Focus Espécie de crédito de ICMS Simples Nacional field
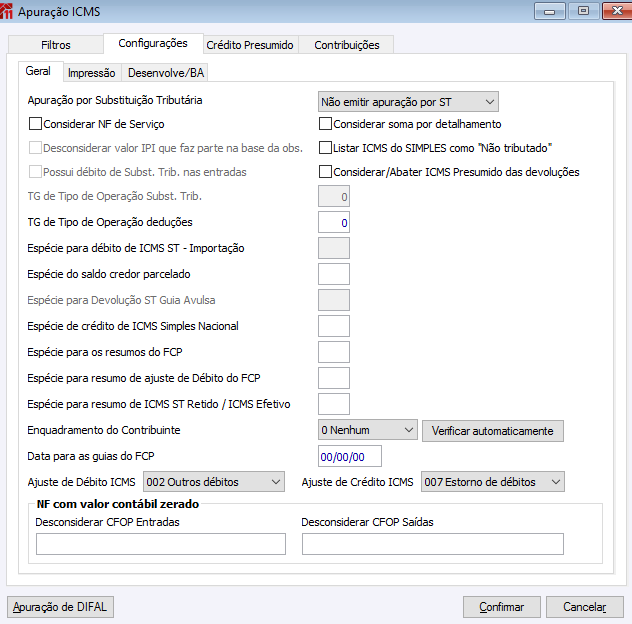 pos(334,326)
